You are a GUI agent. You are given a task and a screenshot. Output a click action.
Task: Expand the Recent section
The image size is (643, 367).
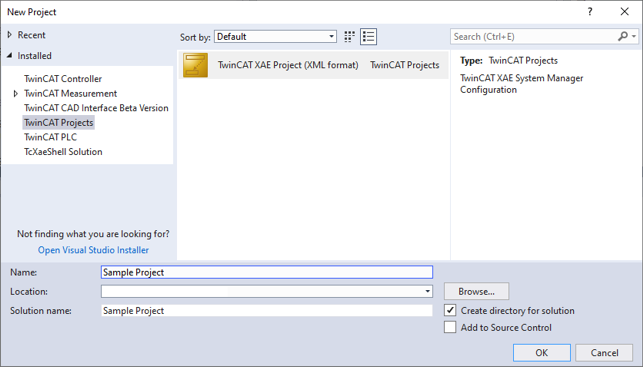click(10, 35)
